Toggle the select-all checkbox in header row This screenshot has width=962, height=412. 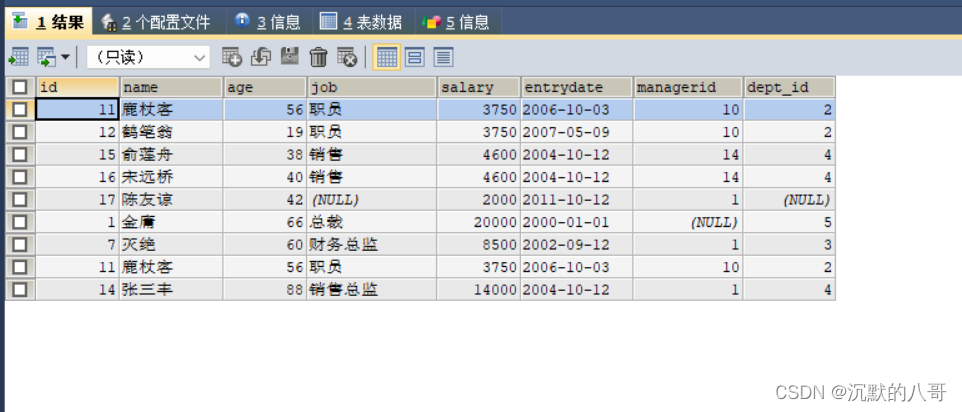click(x=20, y=87)
